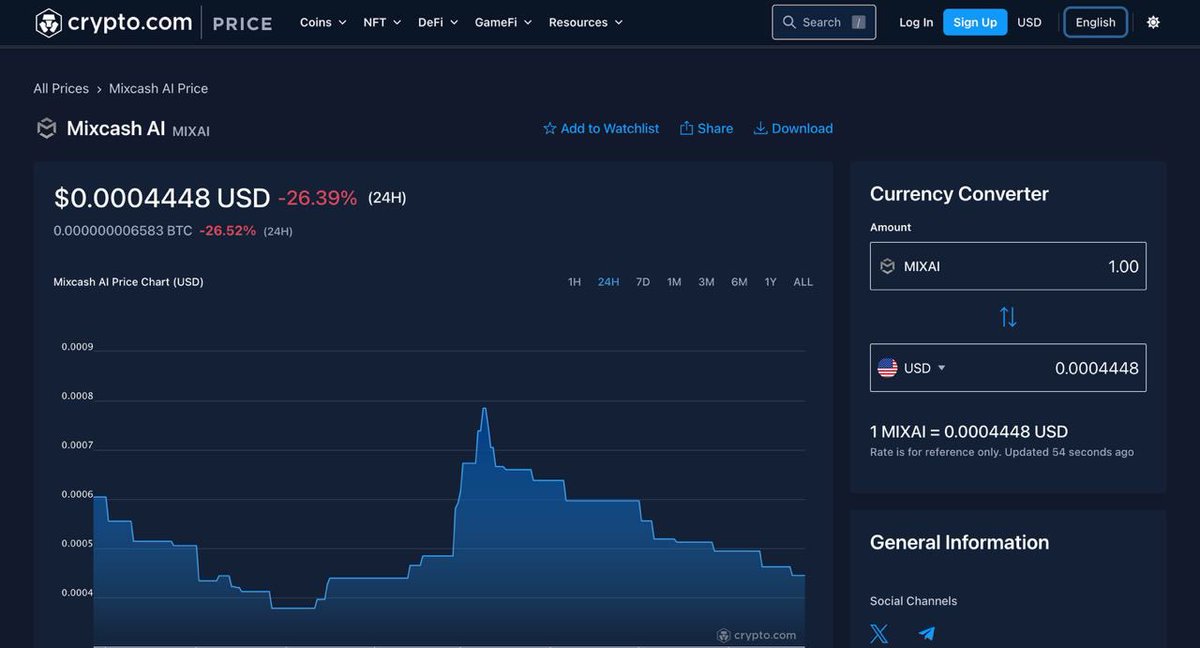Viewport: 1200px width, 648px height.
Task: Expand the GameFi menu
Action: point(503,22)
